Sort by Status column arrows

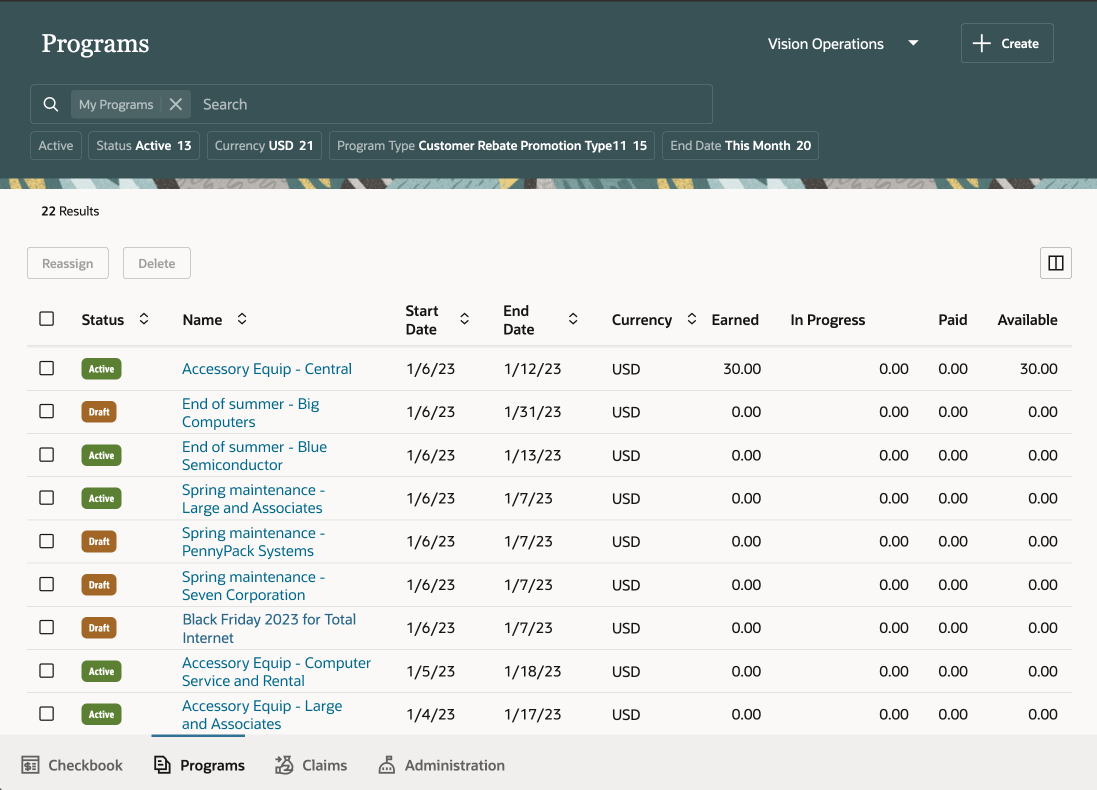pyautogui.click(x=144, y=319)
